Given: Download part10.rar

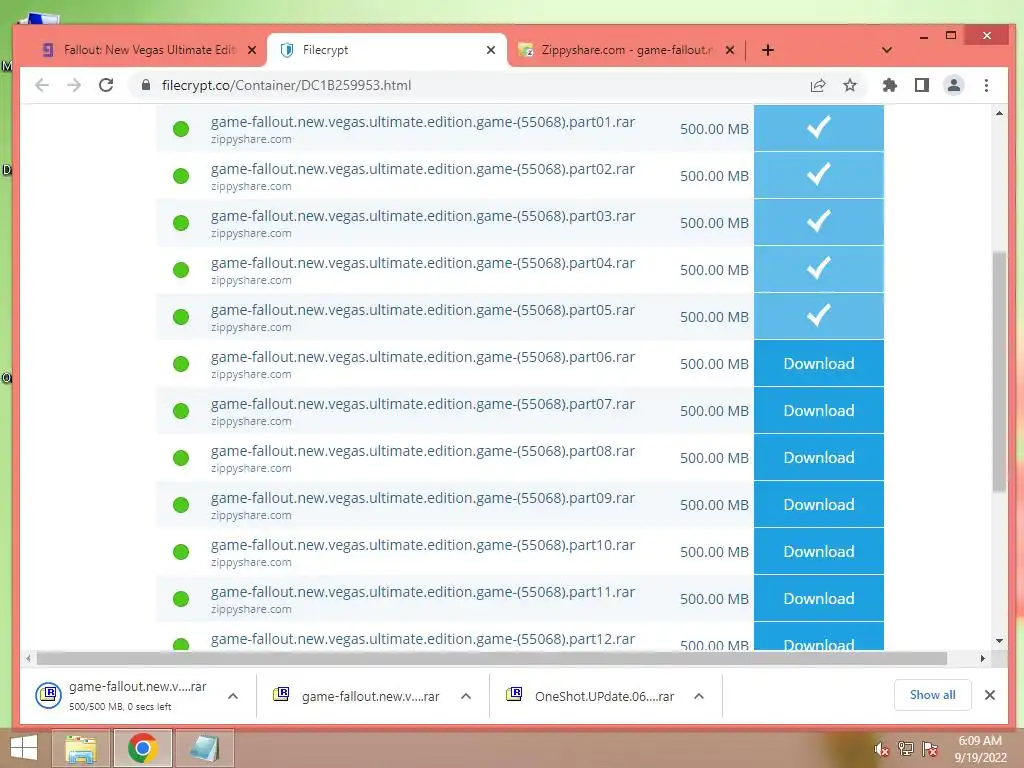Looking at the screenshot, I should pos(818,551).
